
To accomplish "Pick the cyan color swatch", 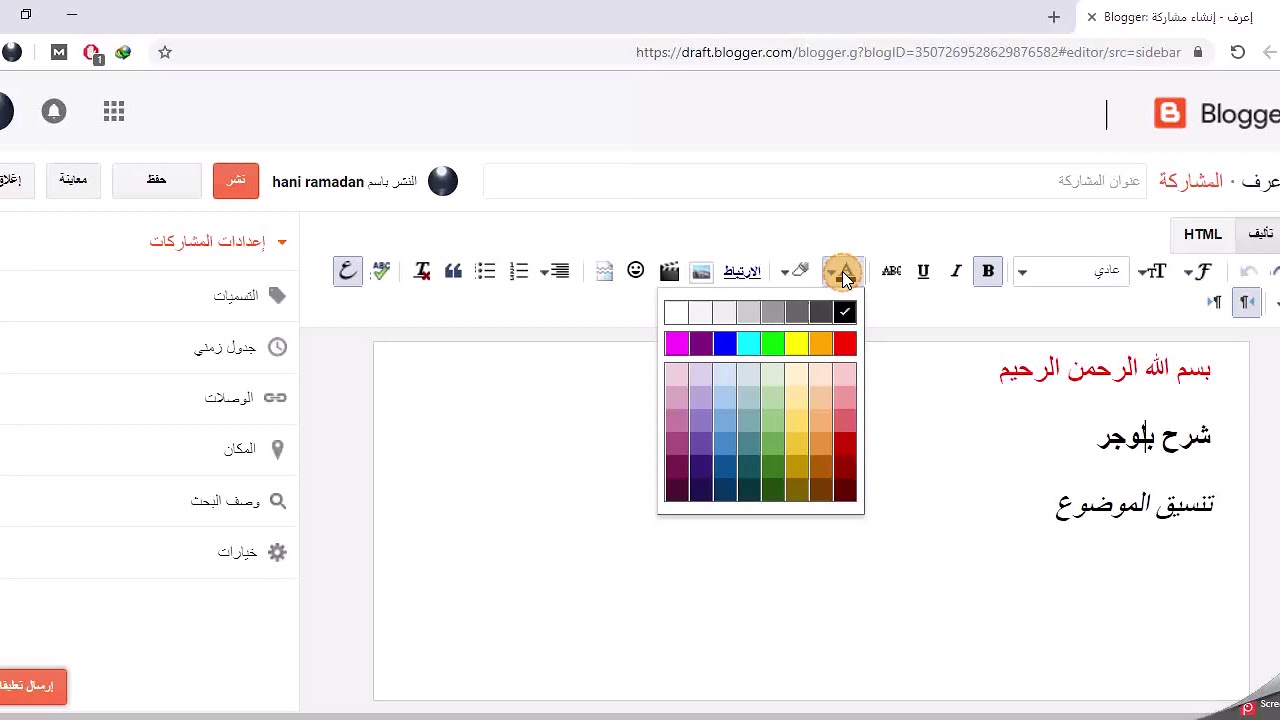I will (748, 345).
